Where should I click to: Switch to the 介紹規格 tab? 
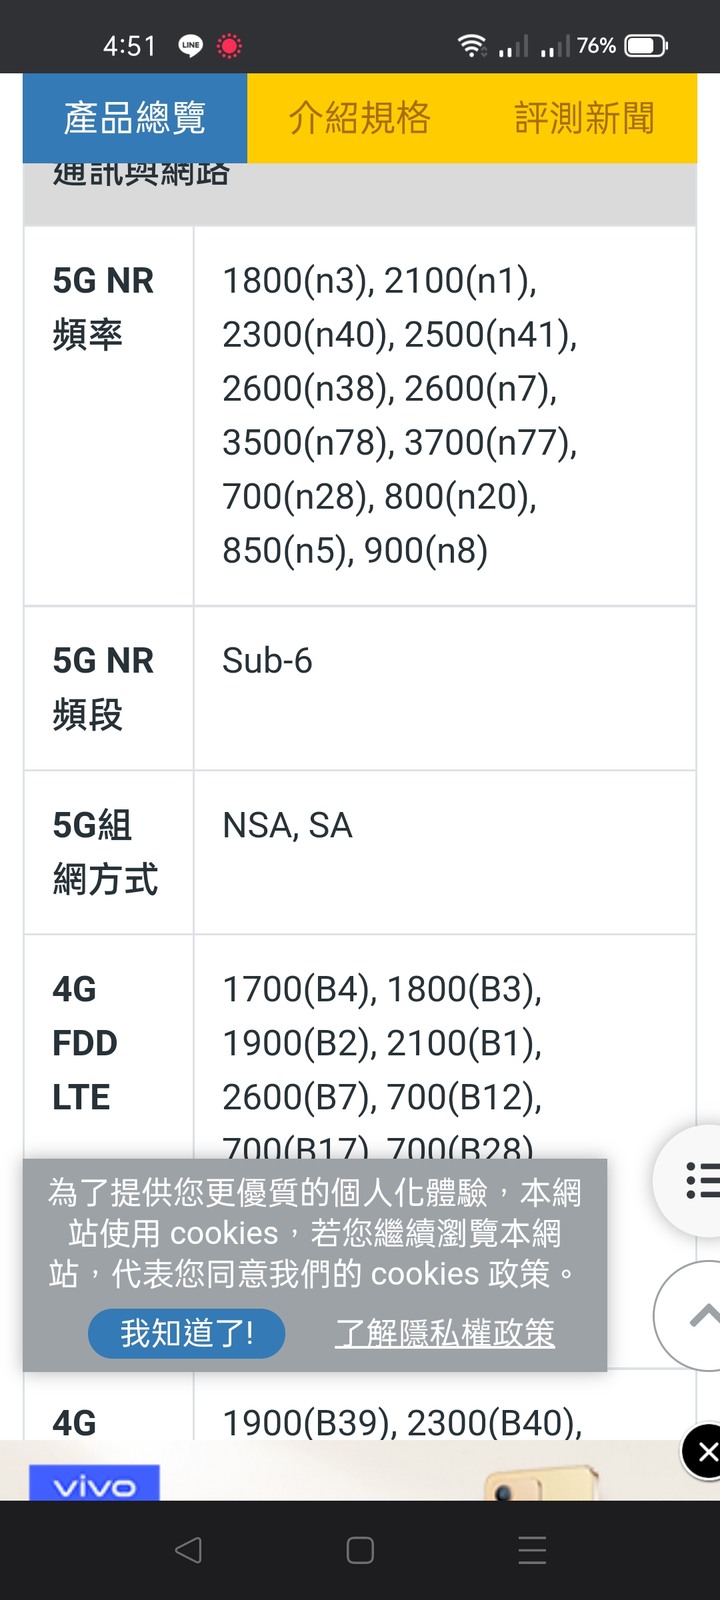[360, 118]
